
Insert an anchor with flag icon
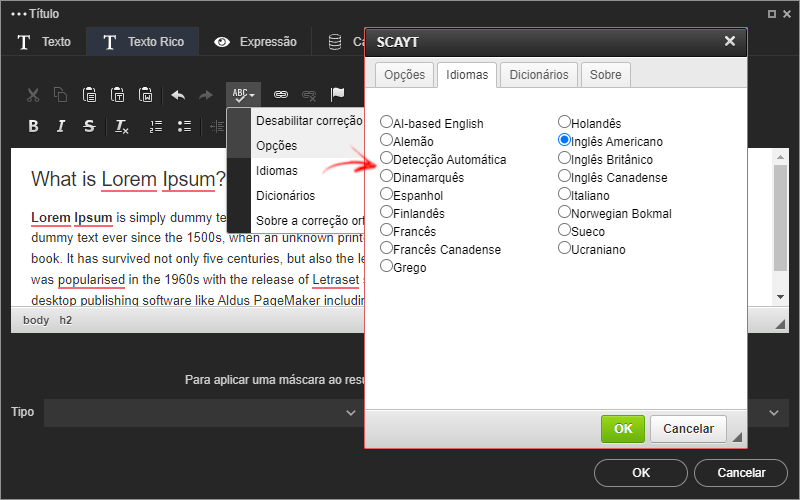pos(337,95)
